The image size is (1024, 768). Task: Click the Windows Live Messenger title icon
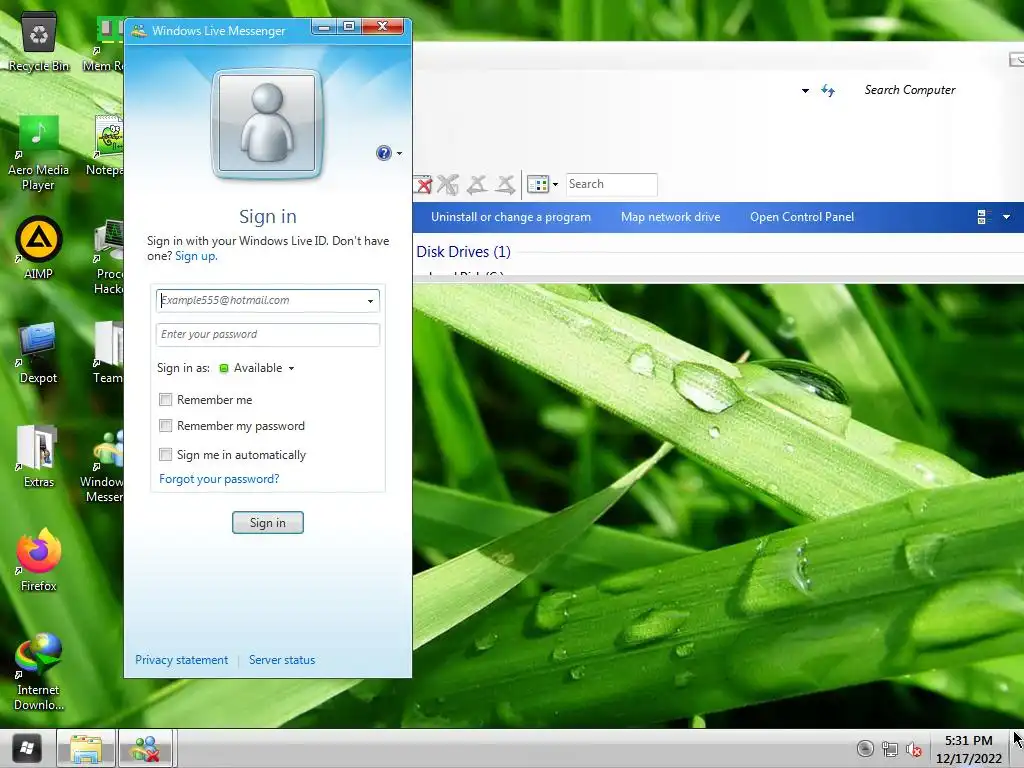click(x=138, y=31)
